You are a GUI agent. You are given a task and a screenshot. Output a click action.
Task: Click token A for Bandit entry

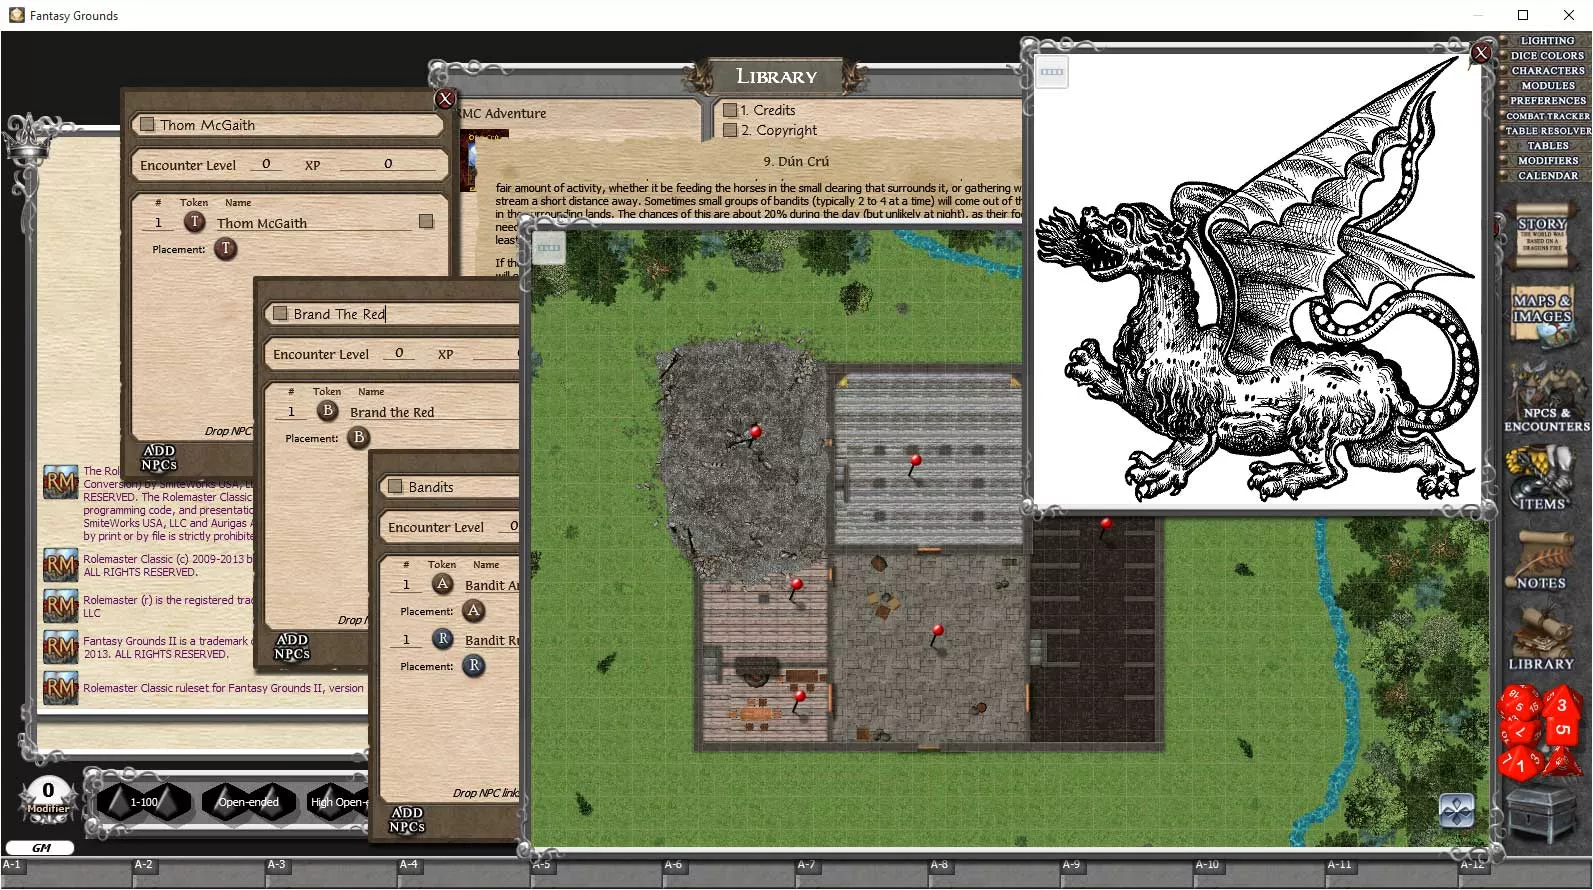(442, 584)
